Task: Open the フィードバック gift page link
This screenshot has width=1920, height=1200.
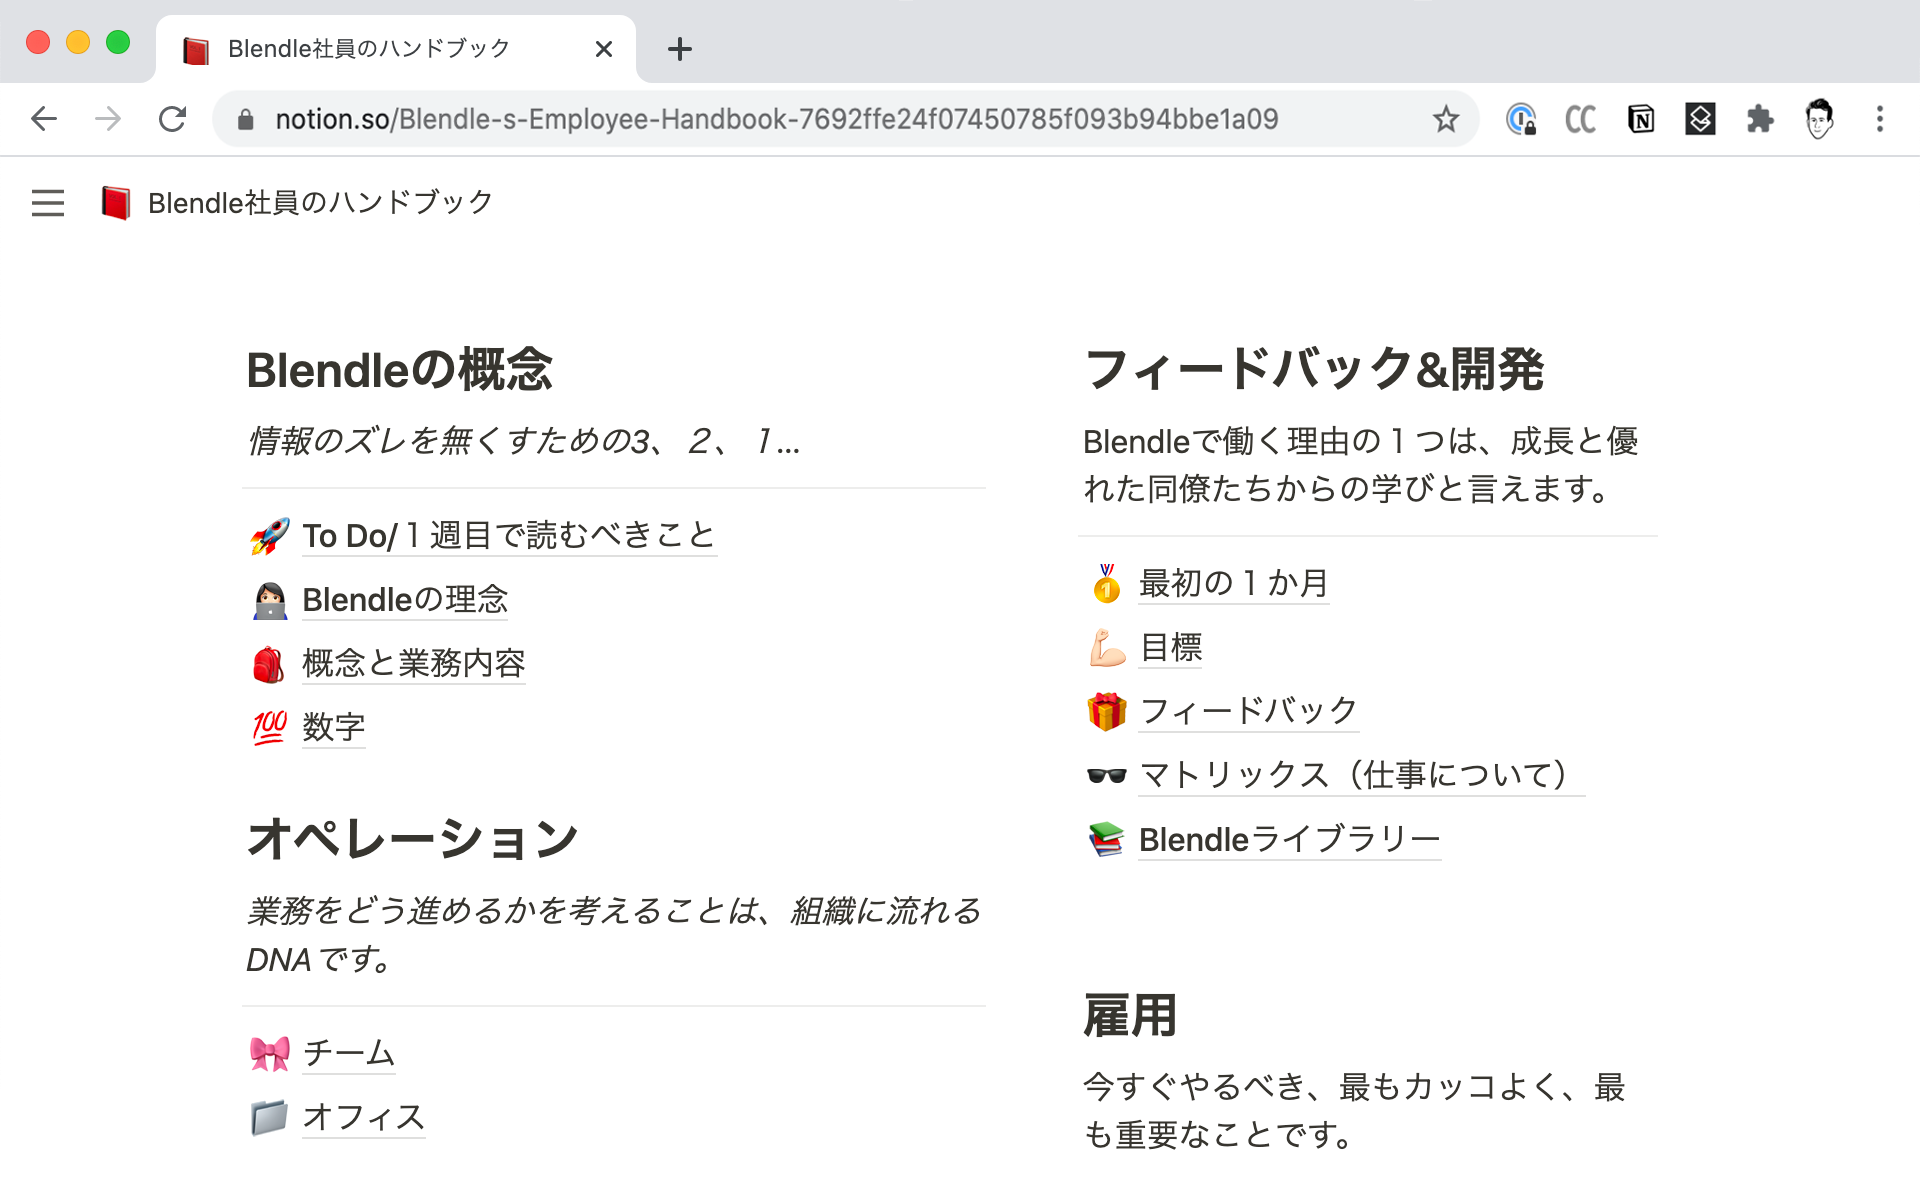Action: click(1247, 712)
